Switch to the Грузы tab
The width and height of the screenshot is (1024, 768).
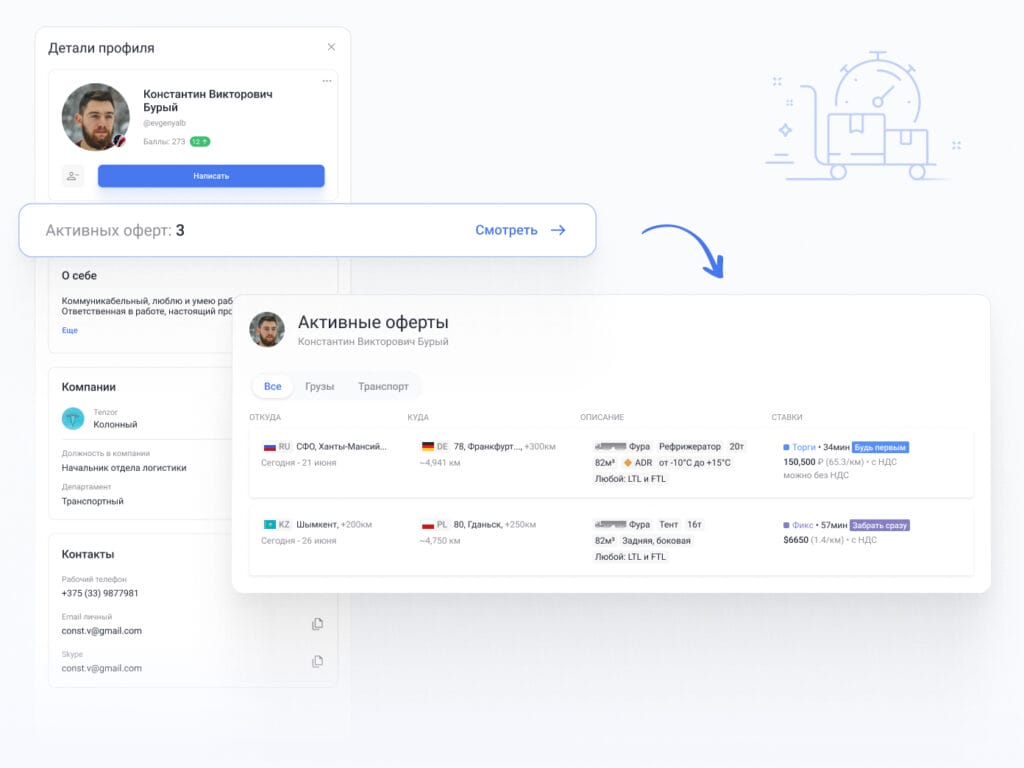[319, 386]
